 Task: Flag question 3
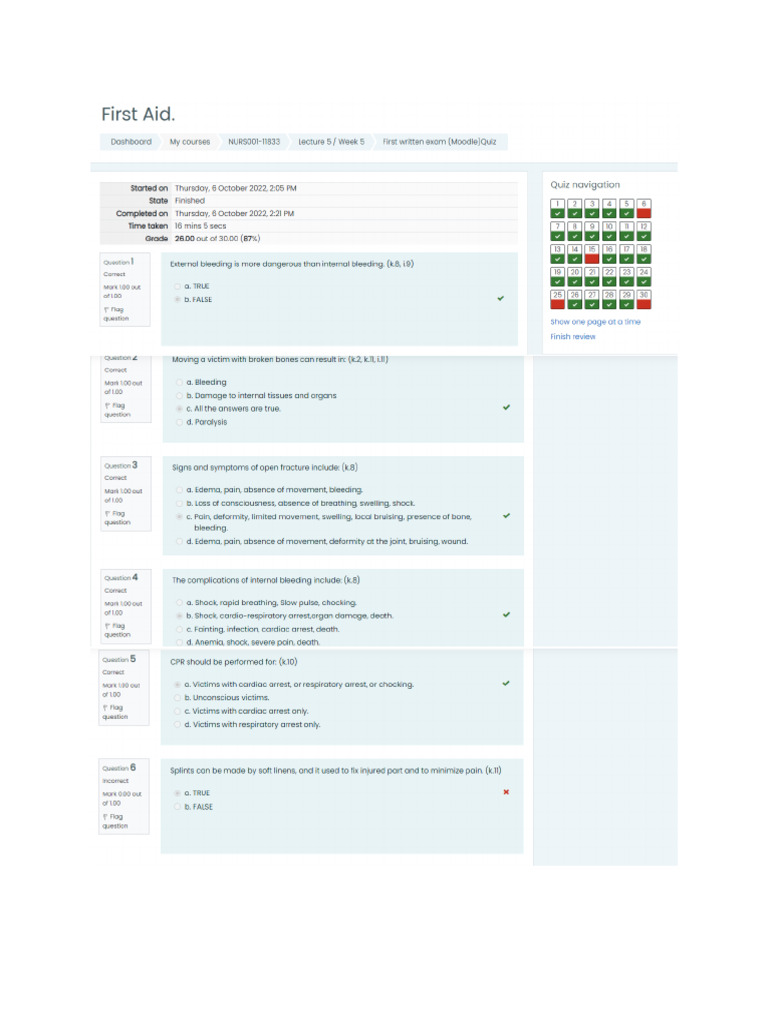point(118,518)
